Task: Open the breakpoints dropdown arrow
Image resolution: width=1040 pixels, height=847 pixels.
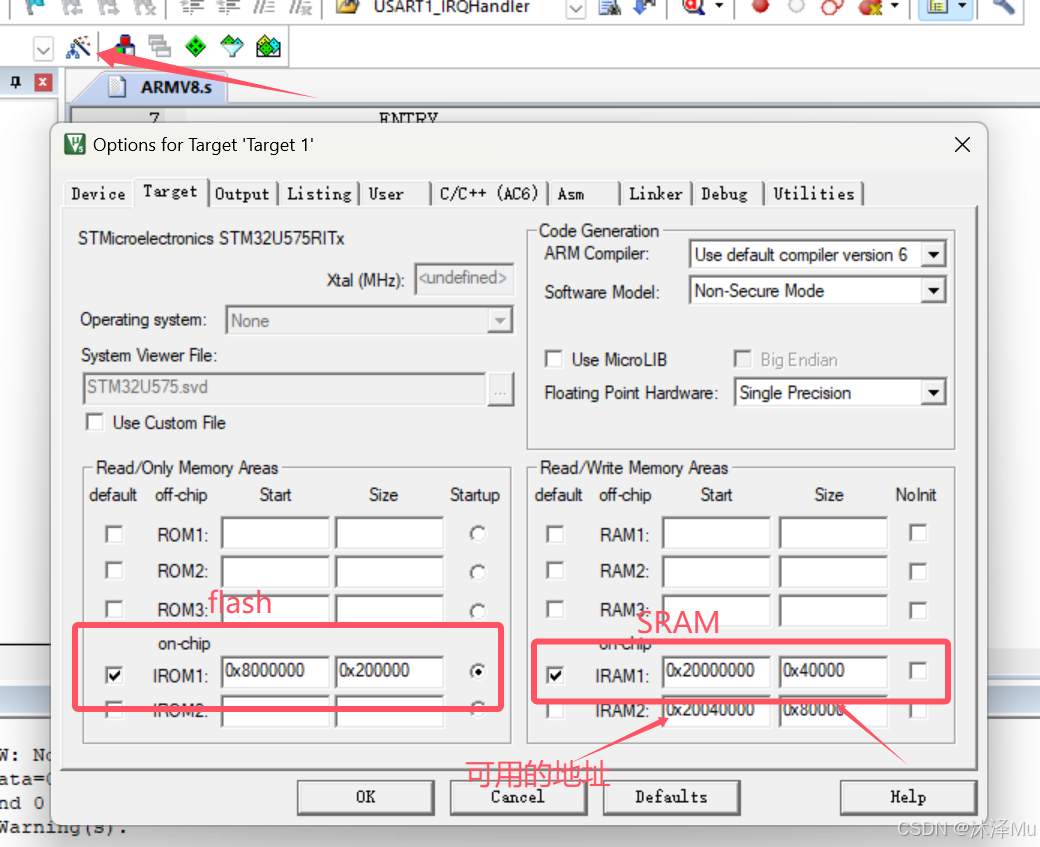Action: pyautogui.click(x=894, y=7)
